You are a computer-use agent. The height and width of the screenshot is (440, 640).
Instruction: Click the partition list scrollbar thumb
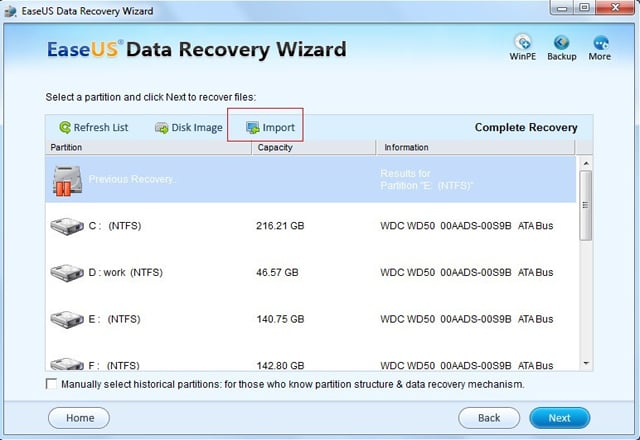pyautogui.click(x=586, y=206)
